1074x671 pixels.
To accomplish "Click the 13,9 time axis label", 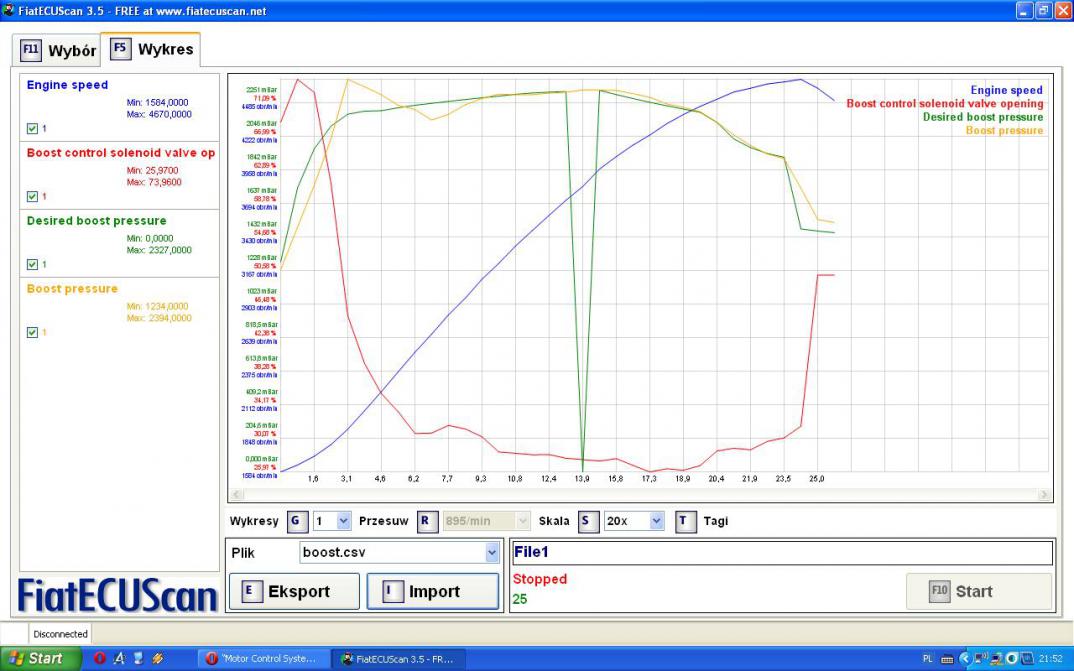I will (582, 479).
